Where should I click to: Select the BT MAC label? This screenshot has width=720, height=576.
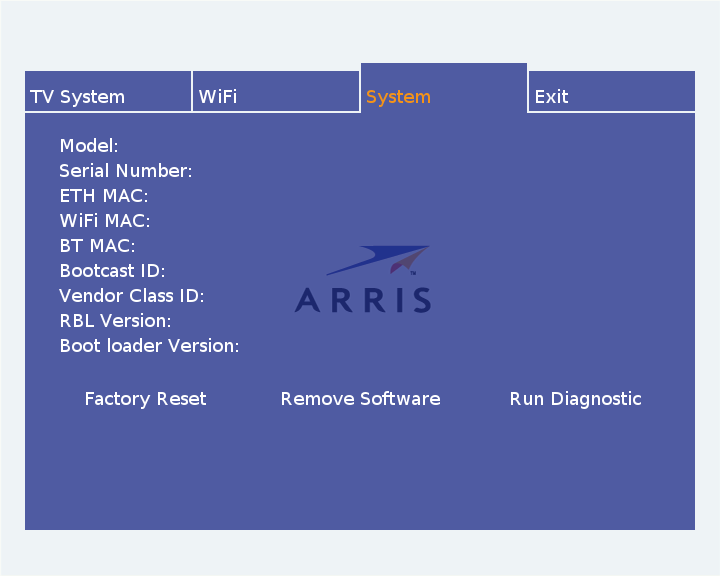coord(97,246)
